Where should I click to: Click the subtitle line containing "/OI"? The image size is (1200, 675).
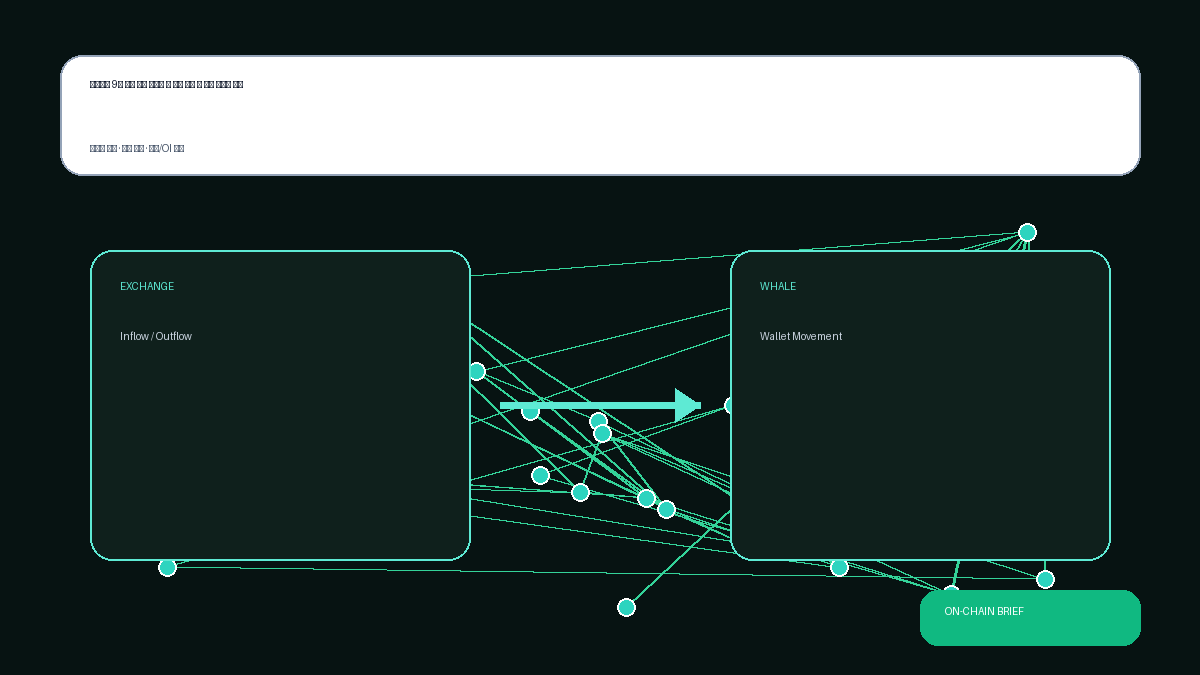[x=137, y=148]
